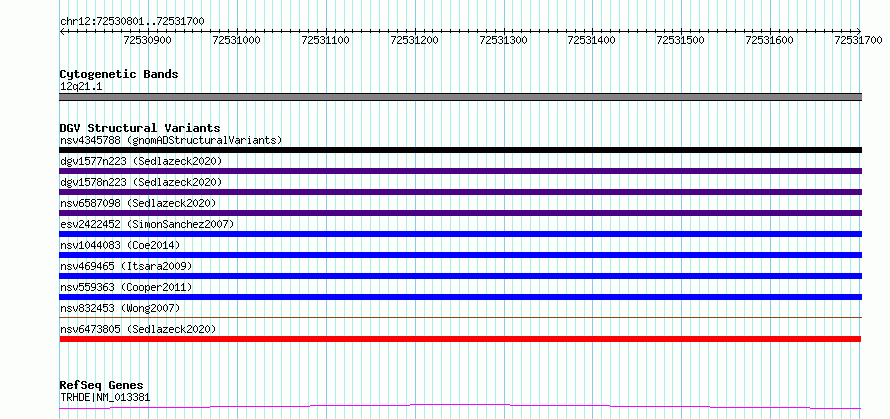Click ruler position 72531200
The height and width of the screenshot is (419, 890).
tap(414, 40)
